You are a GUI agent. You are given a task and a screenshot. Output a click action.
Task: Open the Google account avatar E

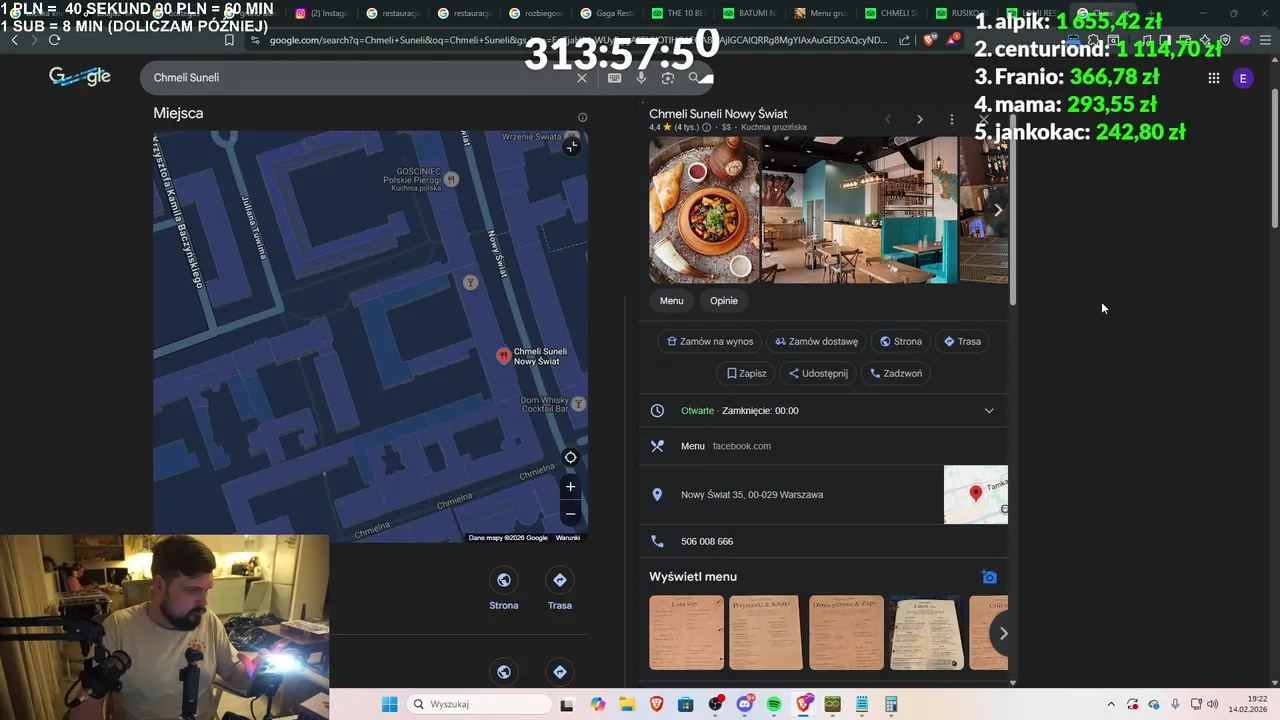click(x=1243, y=78)
